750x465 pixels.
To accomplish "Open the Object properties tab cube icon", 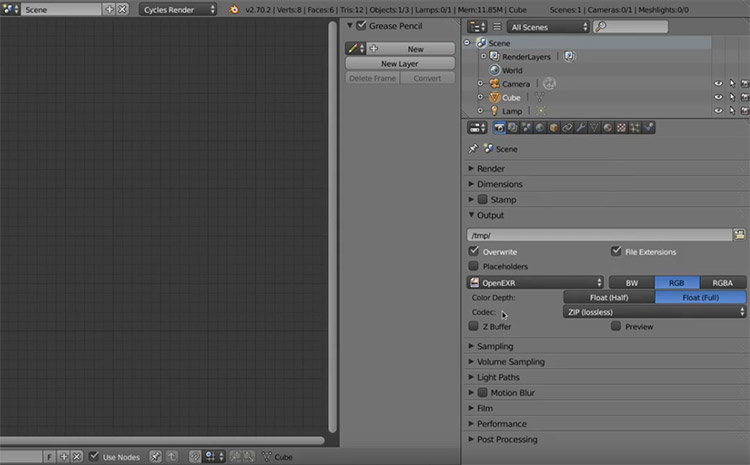I will 554,128.
